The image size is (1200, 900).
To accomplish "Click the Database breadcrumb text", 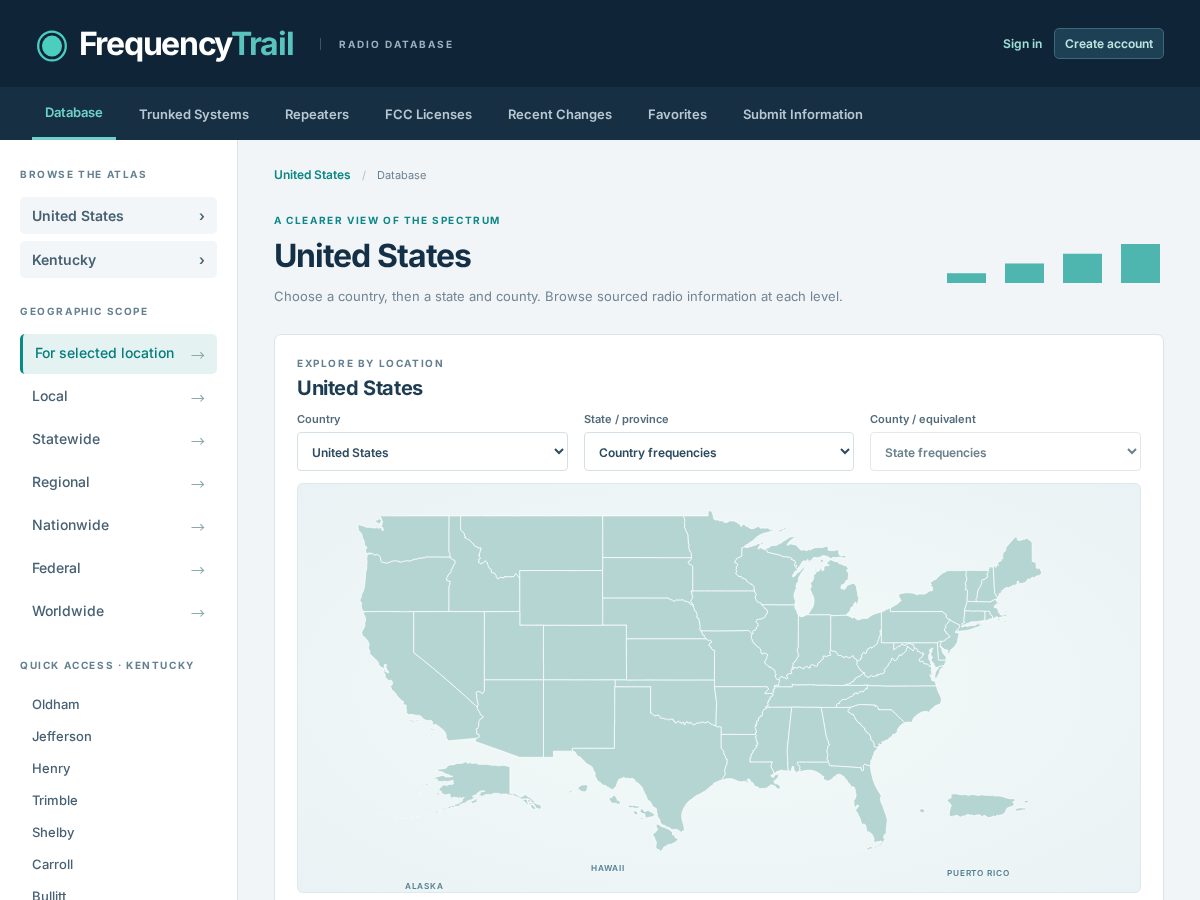I will [402, 175].
